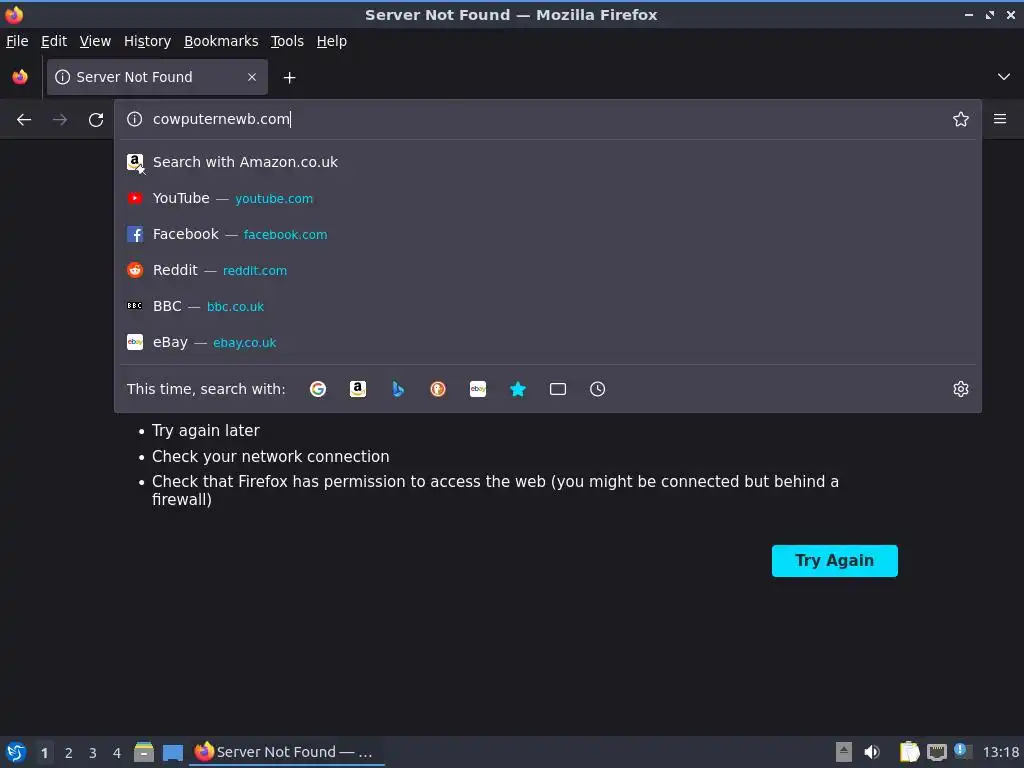Open a new tab

[x=289, y=78]
